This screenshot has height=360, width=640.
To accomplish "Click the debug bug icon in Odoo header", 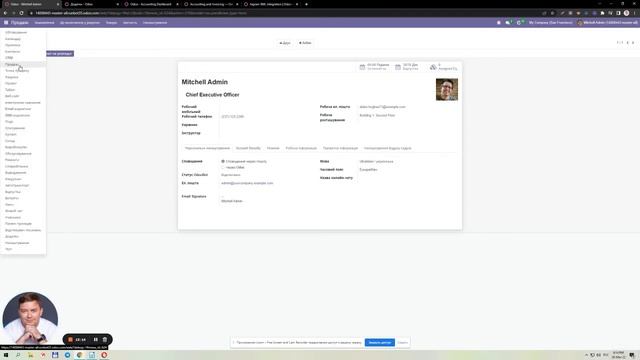I will click(499, 22).
